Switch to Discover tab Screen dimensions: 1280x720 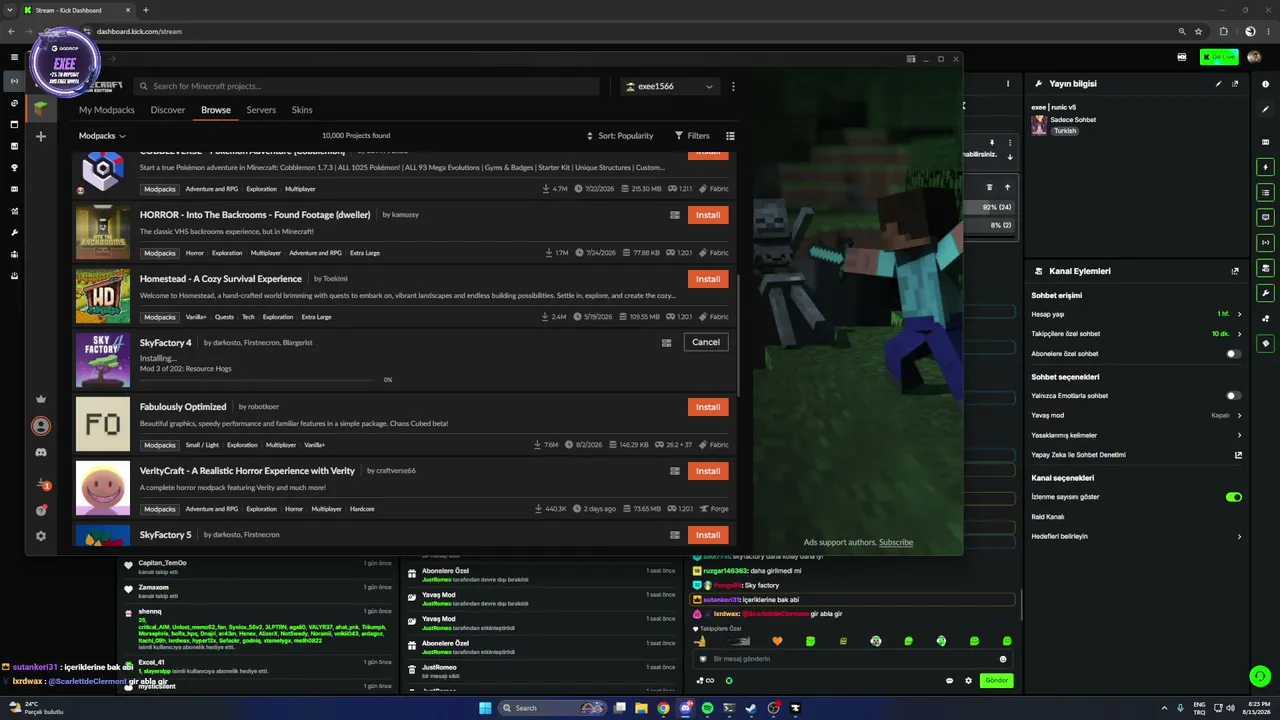168,110
